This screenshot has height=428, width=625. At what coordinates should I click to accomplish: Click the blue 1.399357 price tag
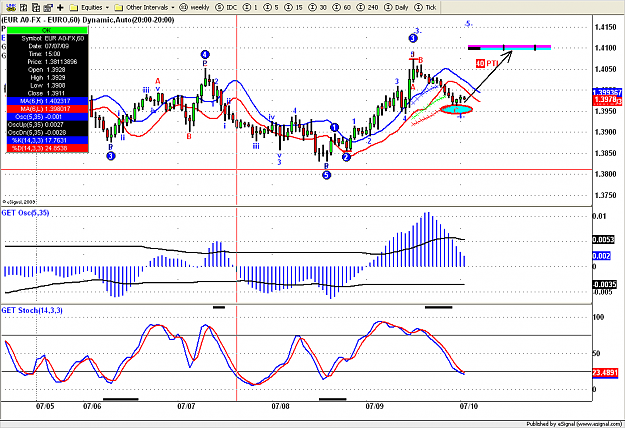coord(607,92)
